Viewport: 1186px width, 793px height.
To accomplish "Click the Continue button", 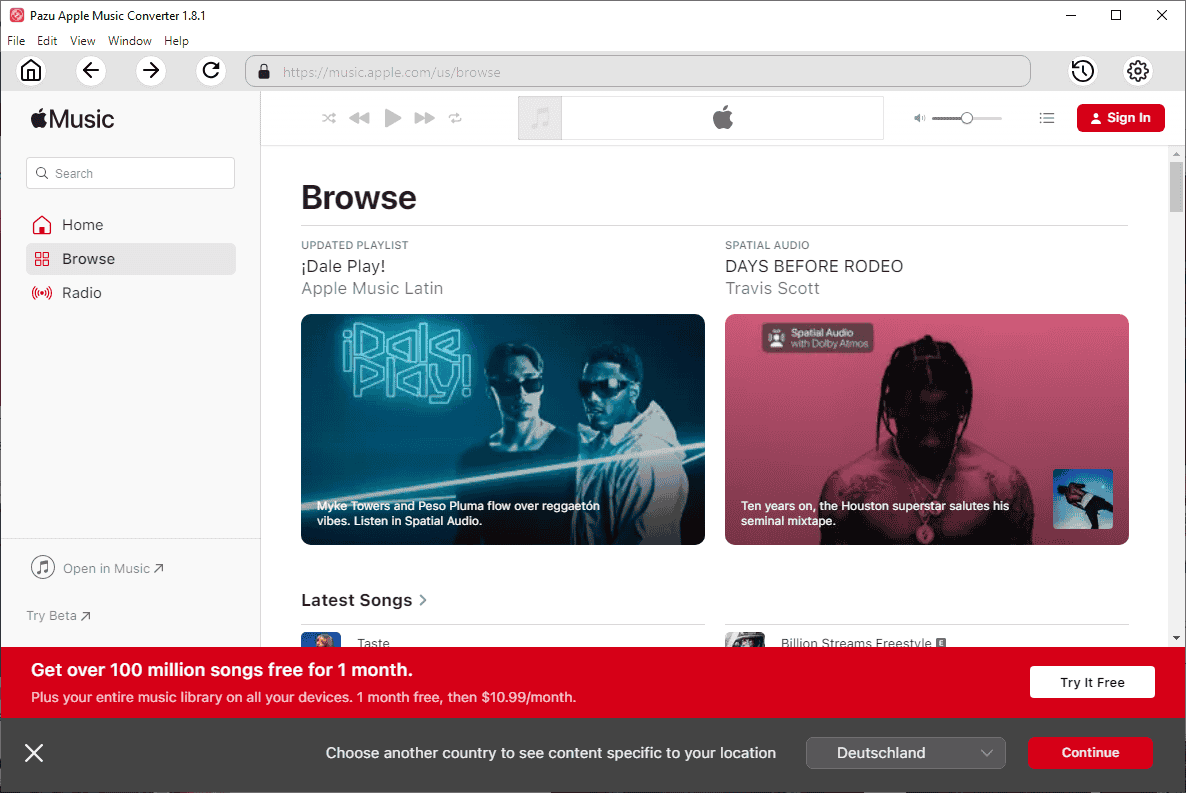I will click(1090, 753).
